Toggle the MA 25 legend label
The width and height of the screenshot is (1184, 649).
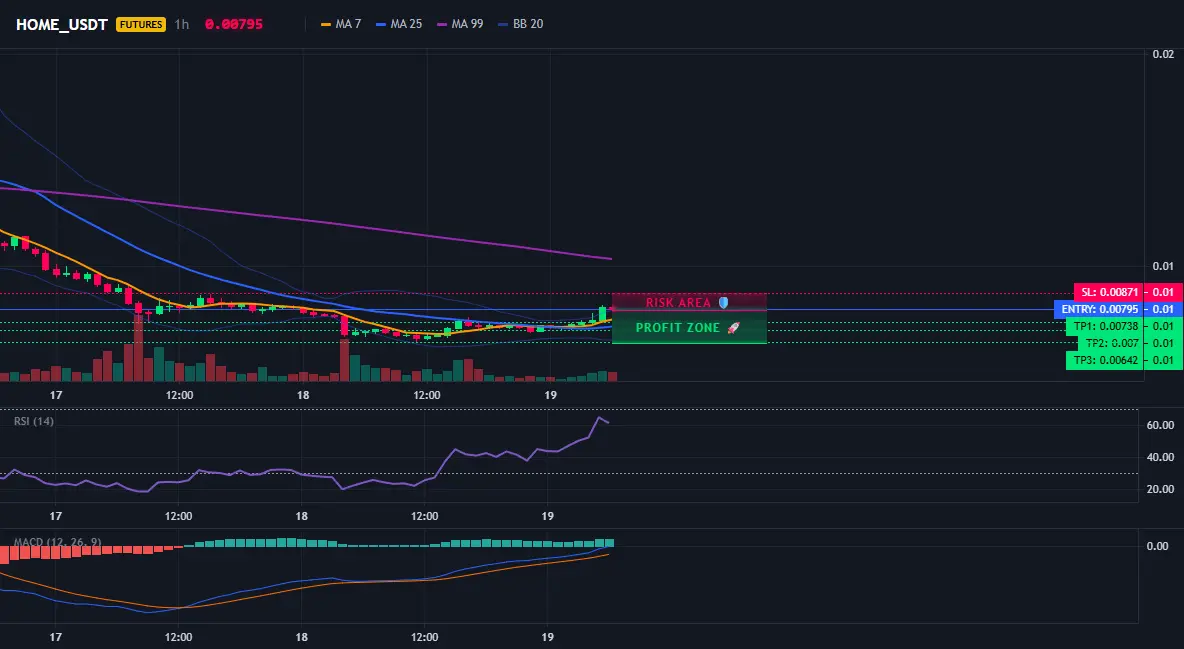406,24
